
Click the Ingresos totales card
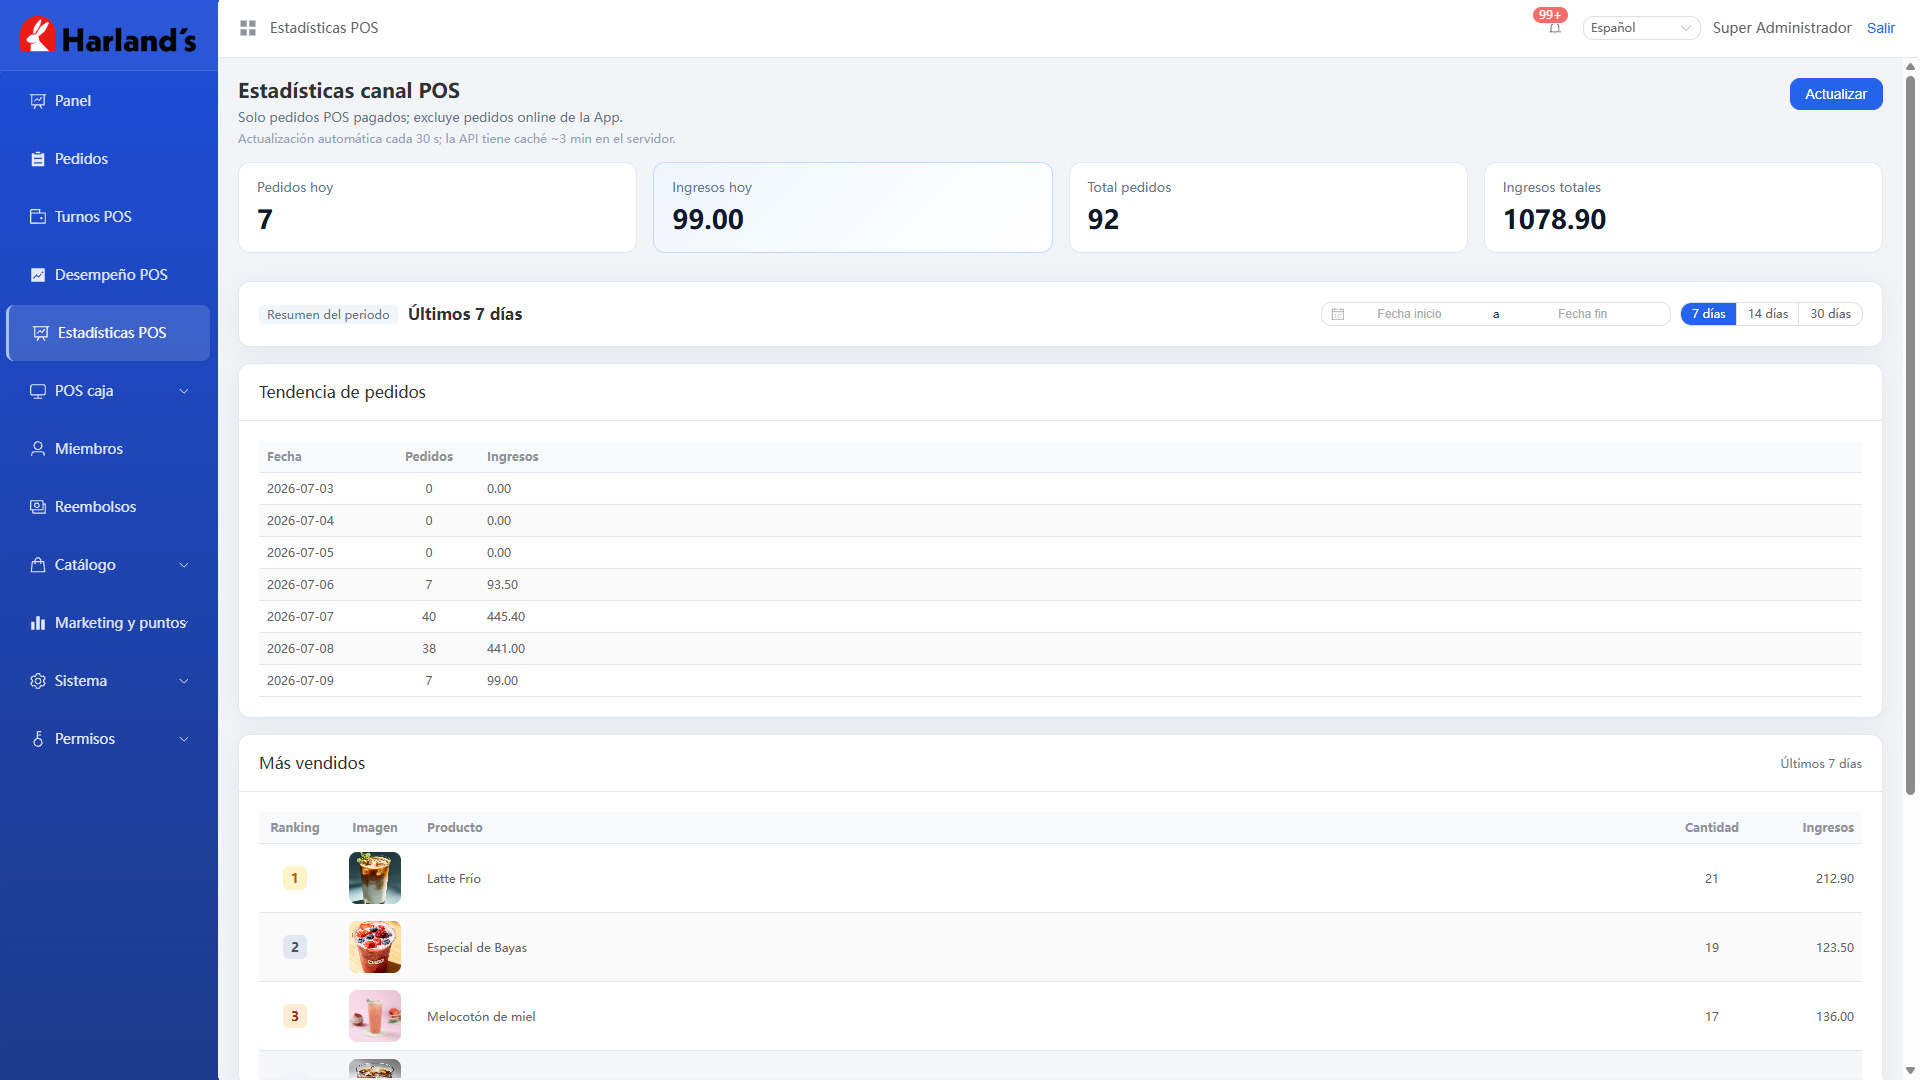click(x=1683, y=208)
